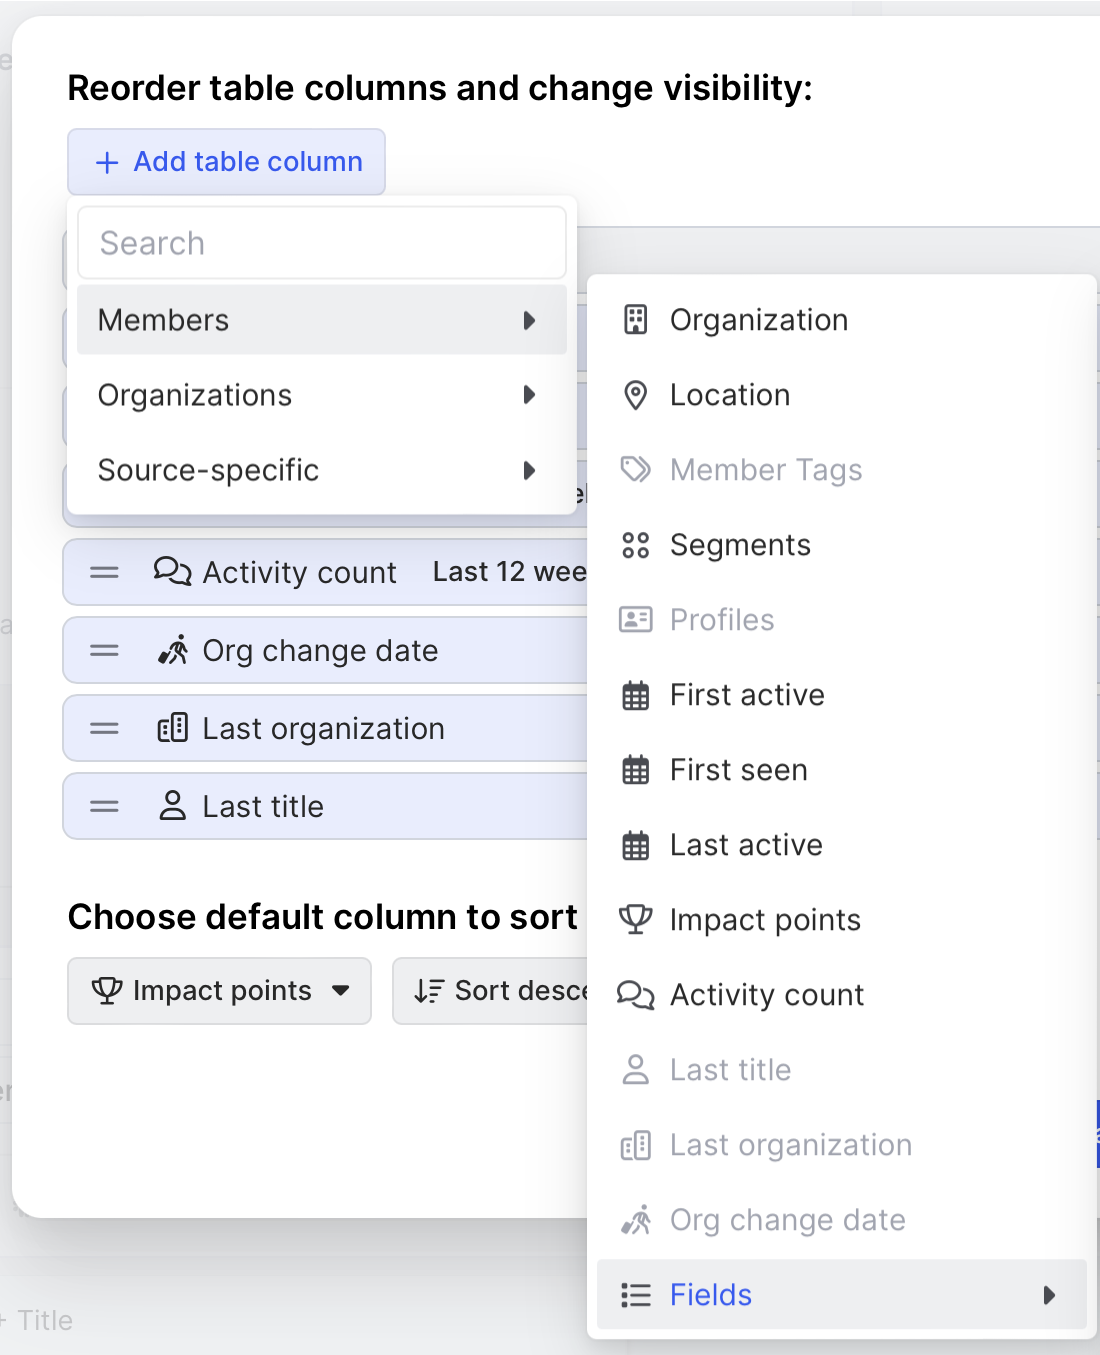
Task: Expand the Source-specific submenu arrow
Action: coord(529,470)
